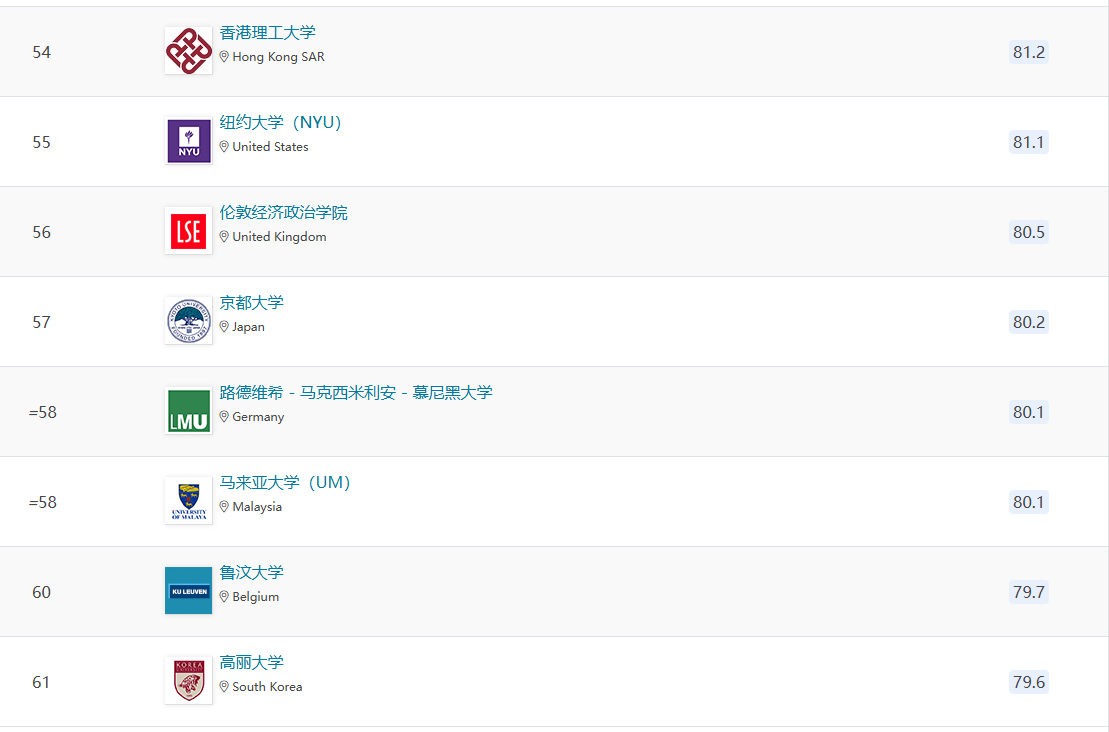The image size is (1109, 732).
Task: Click the United Kingdom location text
Action: (x=279, y=237)
